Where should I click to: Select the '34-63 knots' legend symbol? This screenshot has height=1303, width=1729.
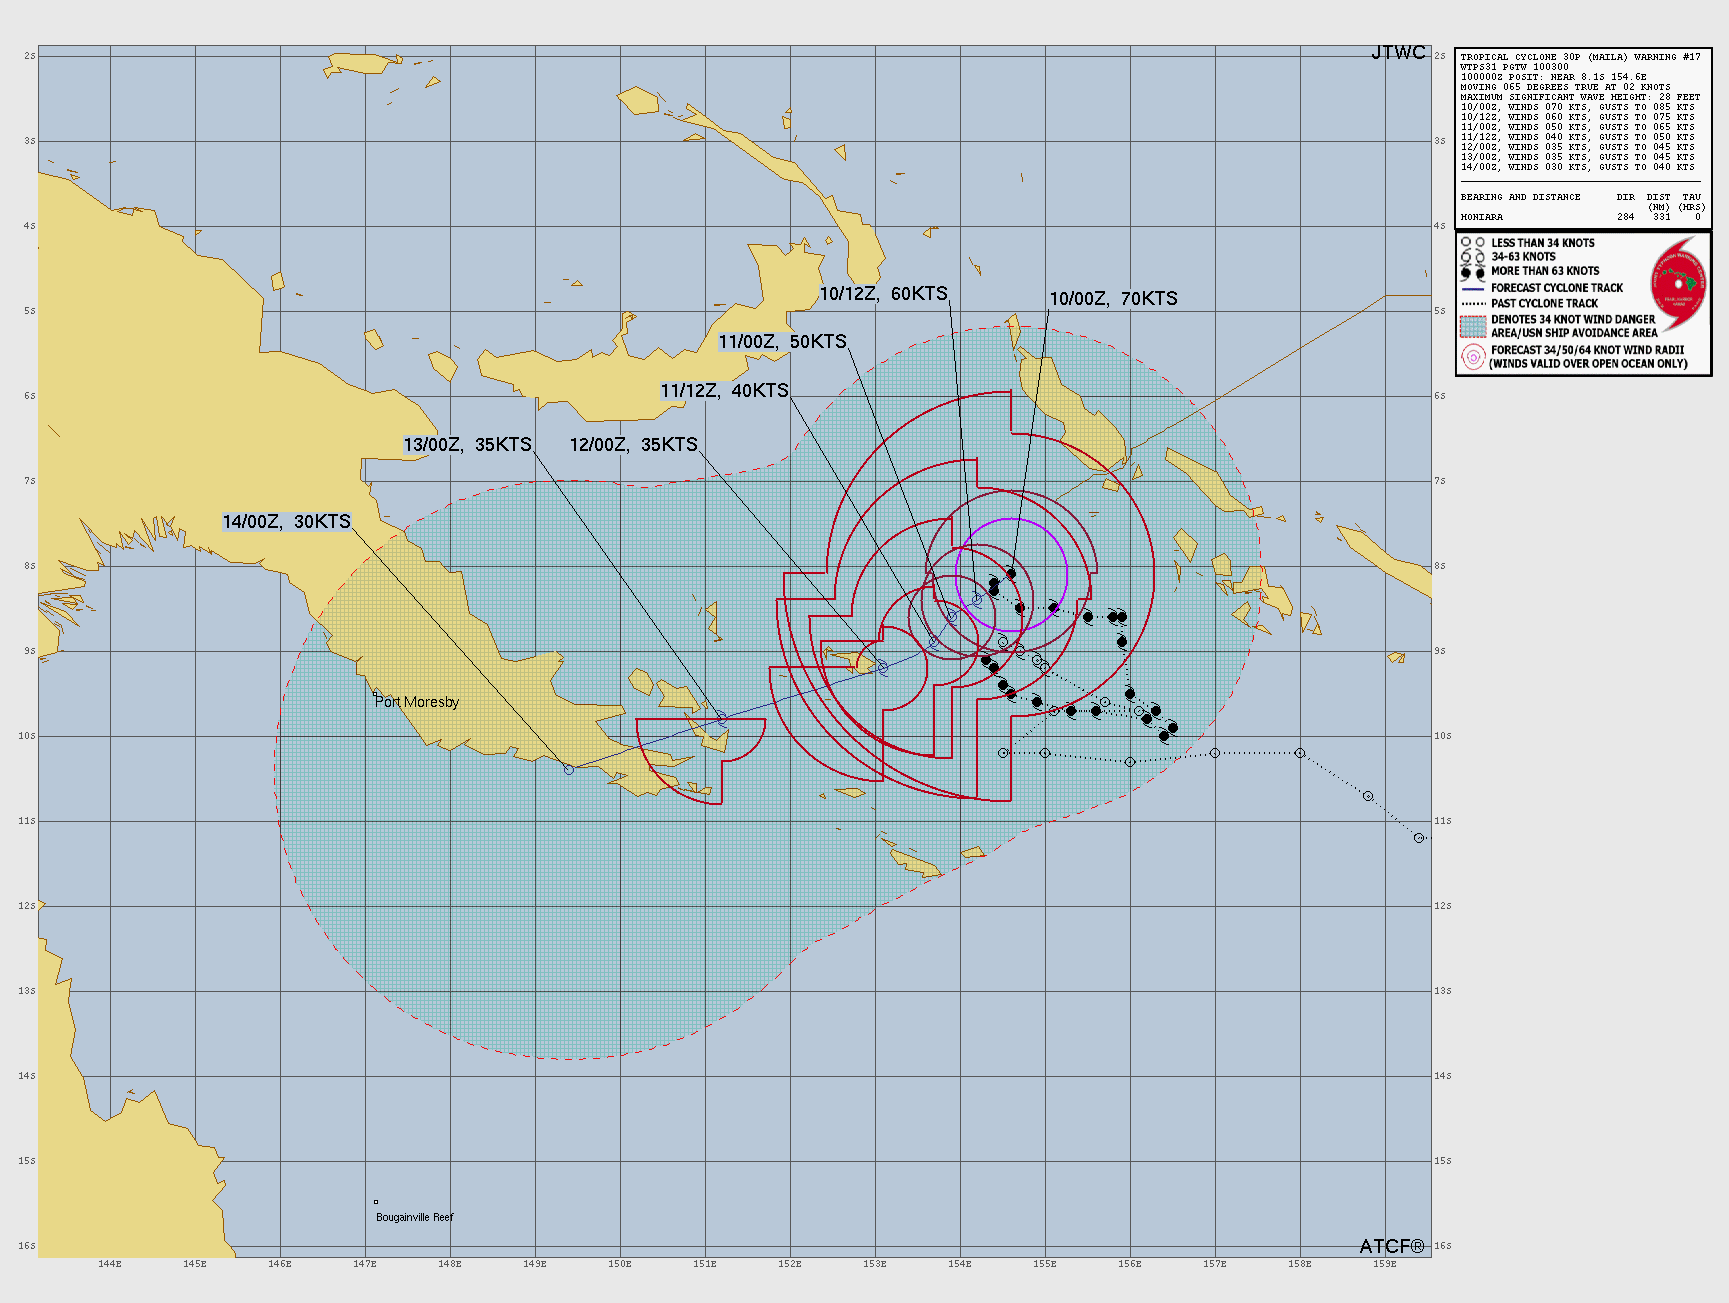pos(1467,256)
